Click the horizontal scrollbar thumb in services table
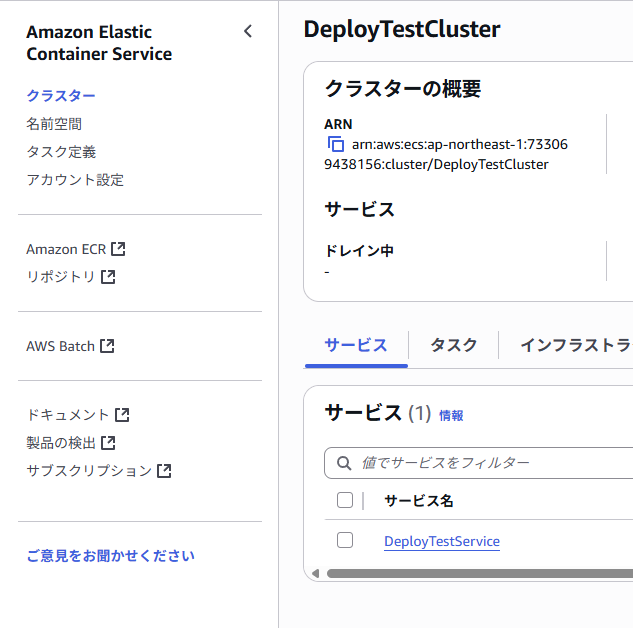 pyautogui.click(x=480, y=573)
